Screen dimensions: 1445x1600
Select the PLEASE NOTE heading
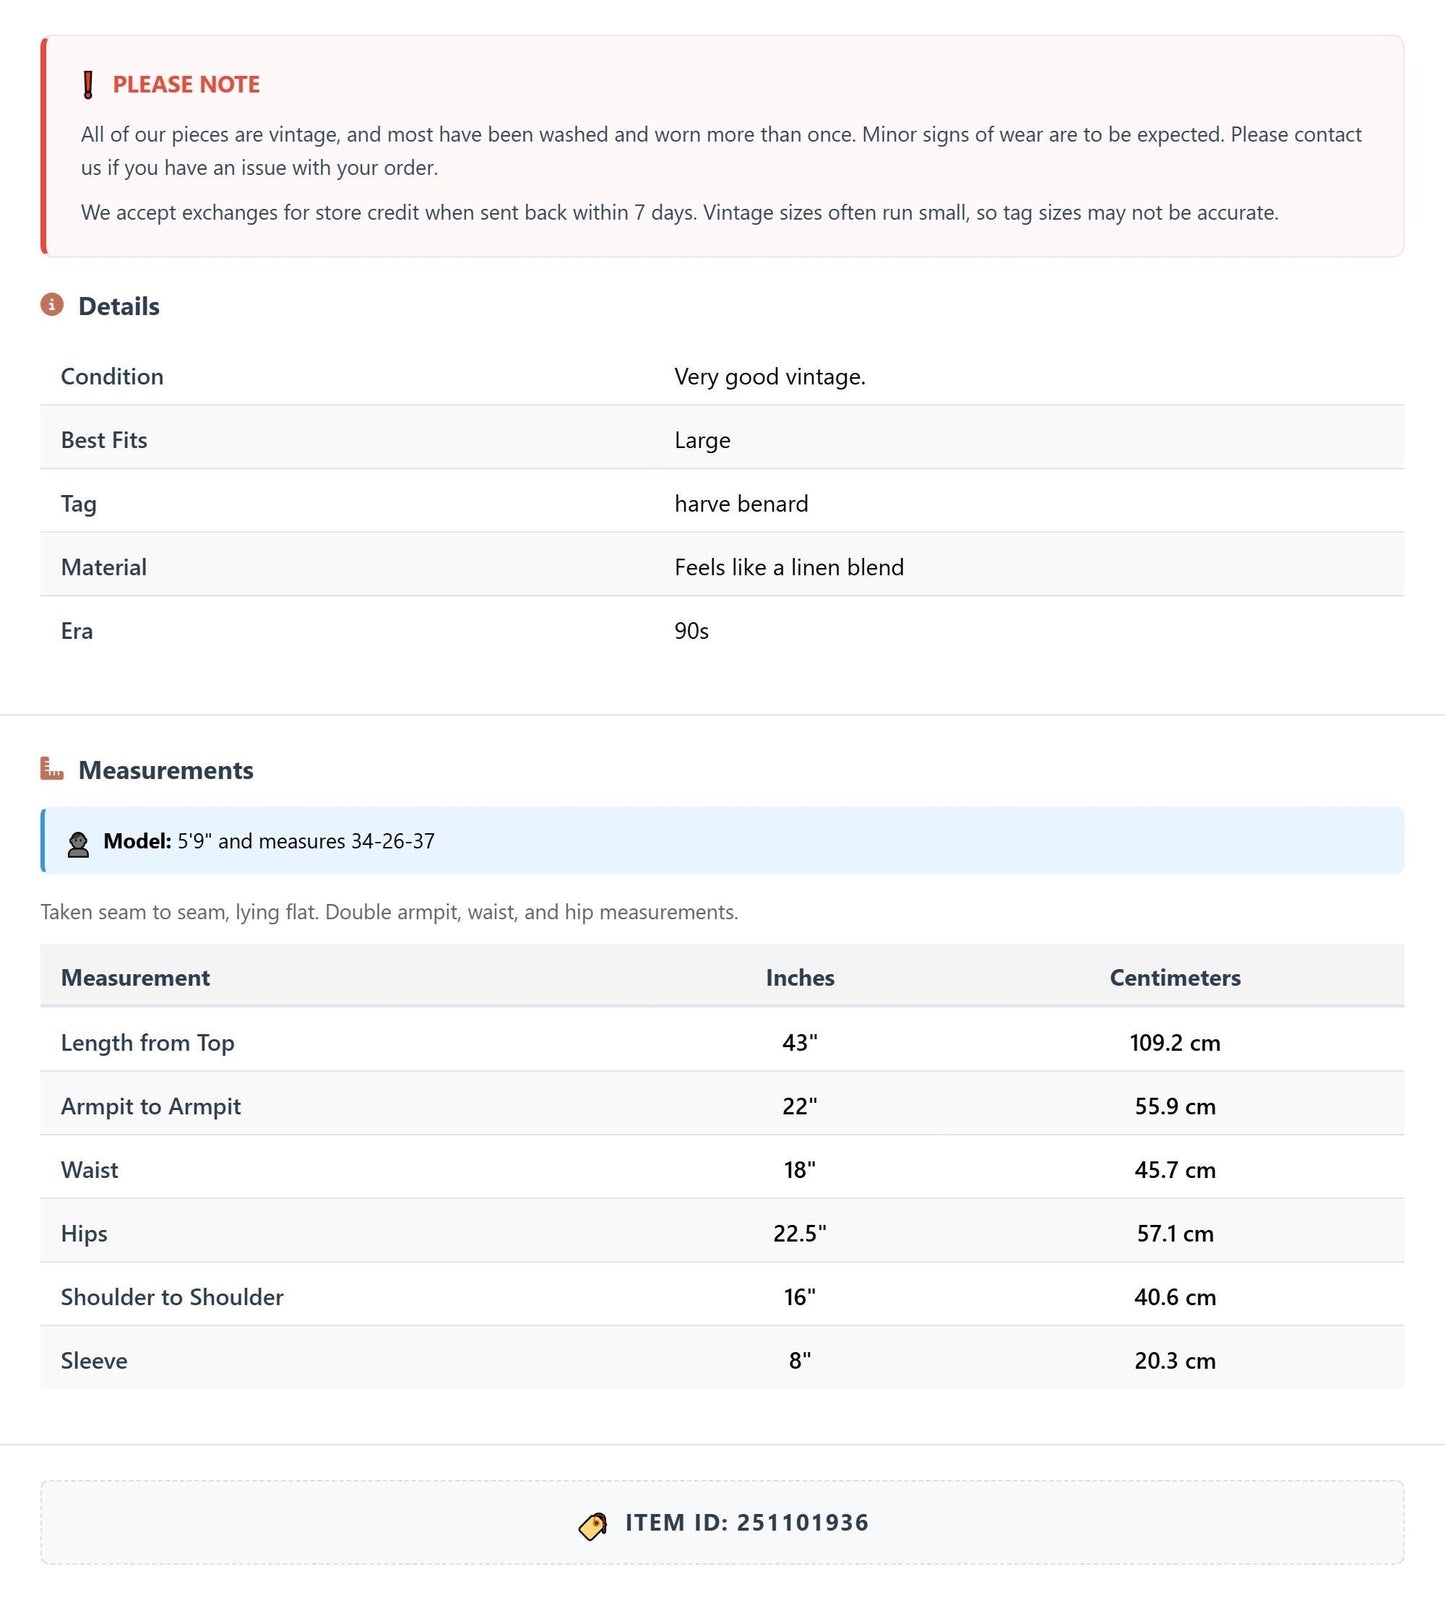[x=186, y=85]
